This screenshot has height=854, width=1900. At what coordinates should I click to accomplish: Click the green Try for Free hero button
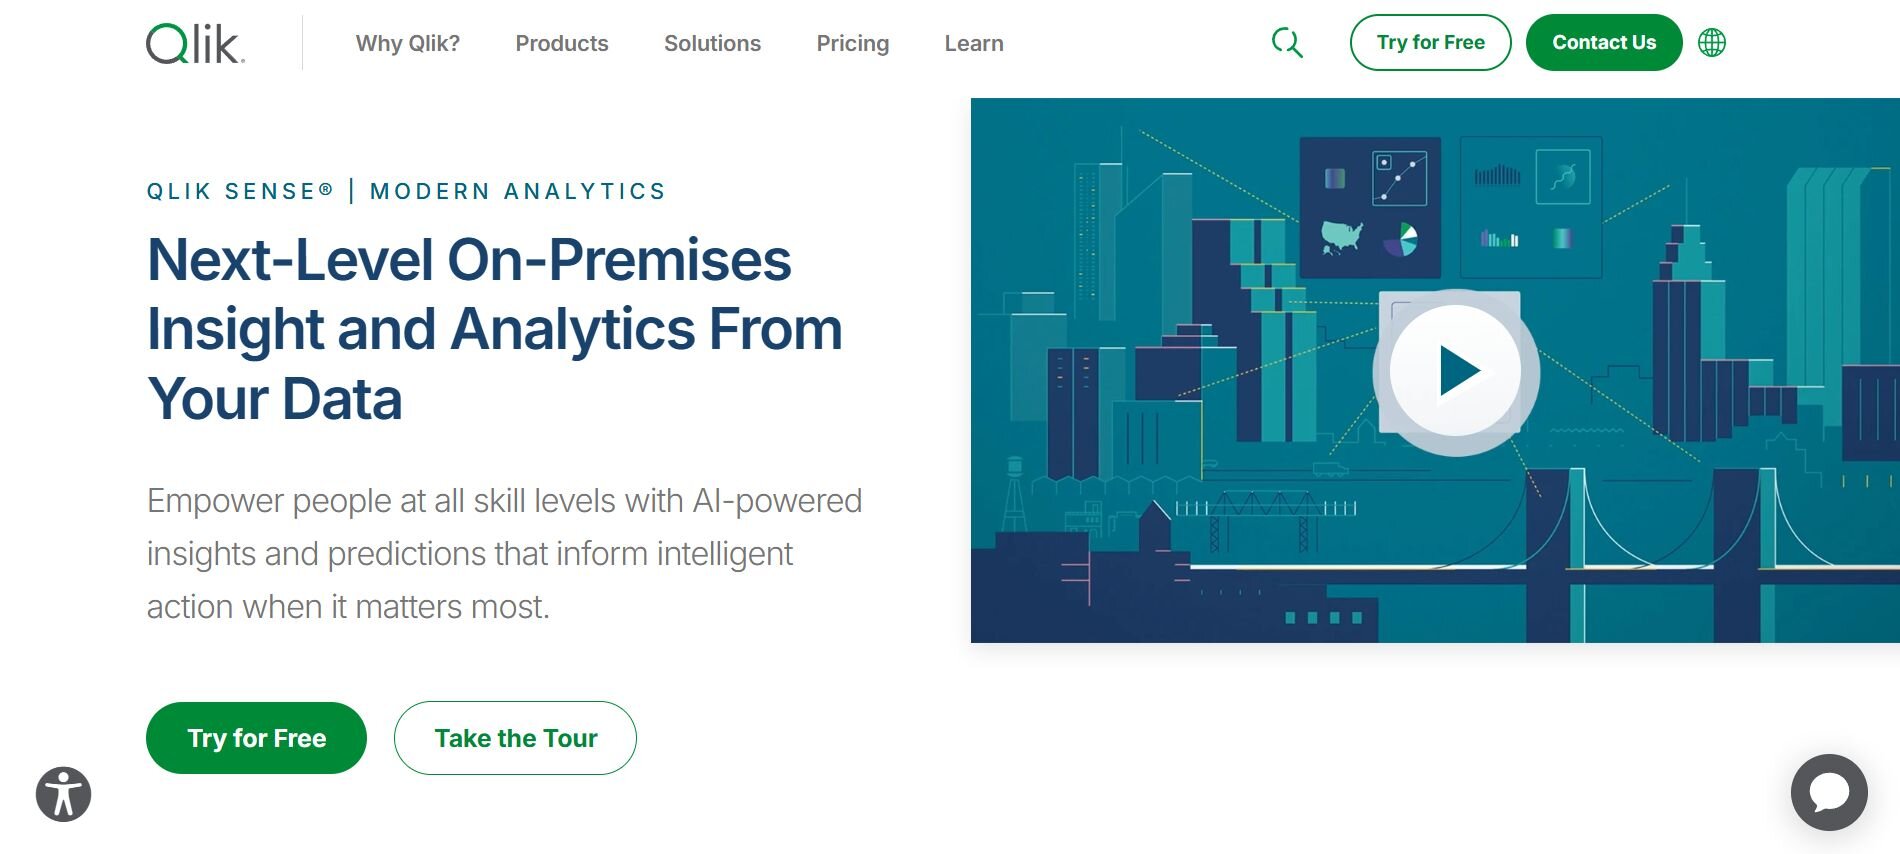[x=256, y=738]
